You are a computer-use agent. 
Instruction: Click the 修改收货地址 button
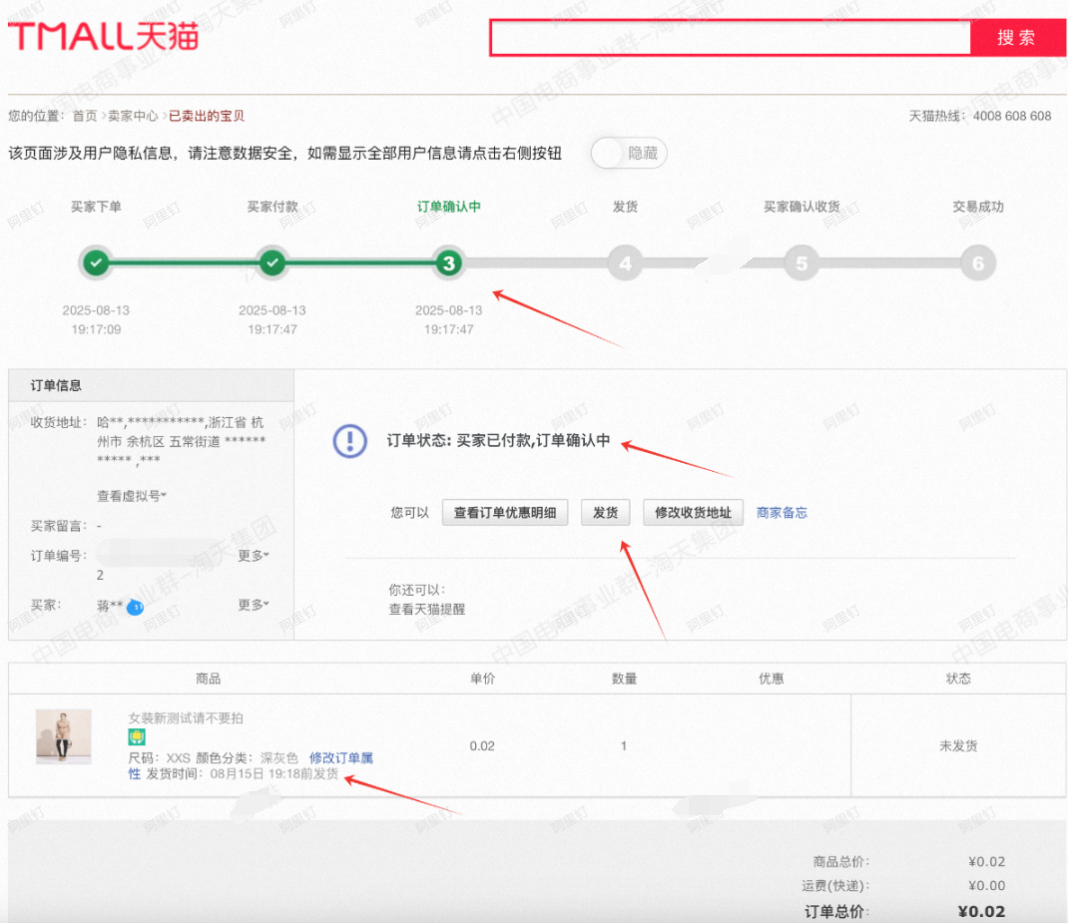693,512
